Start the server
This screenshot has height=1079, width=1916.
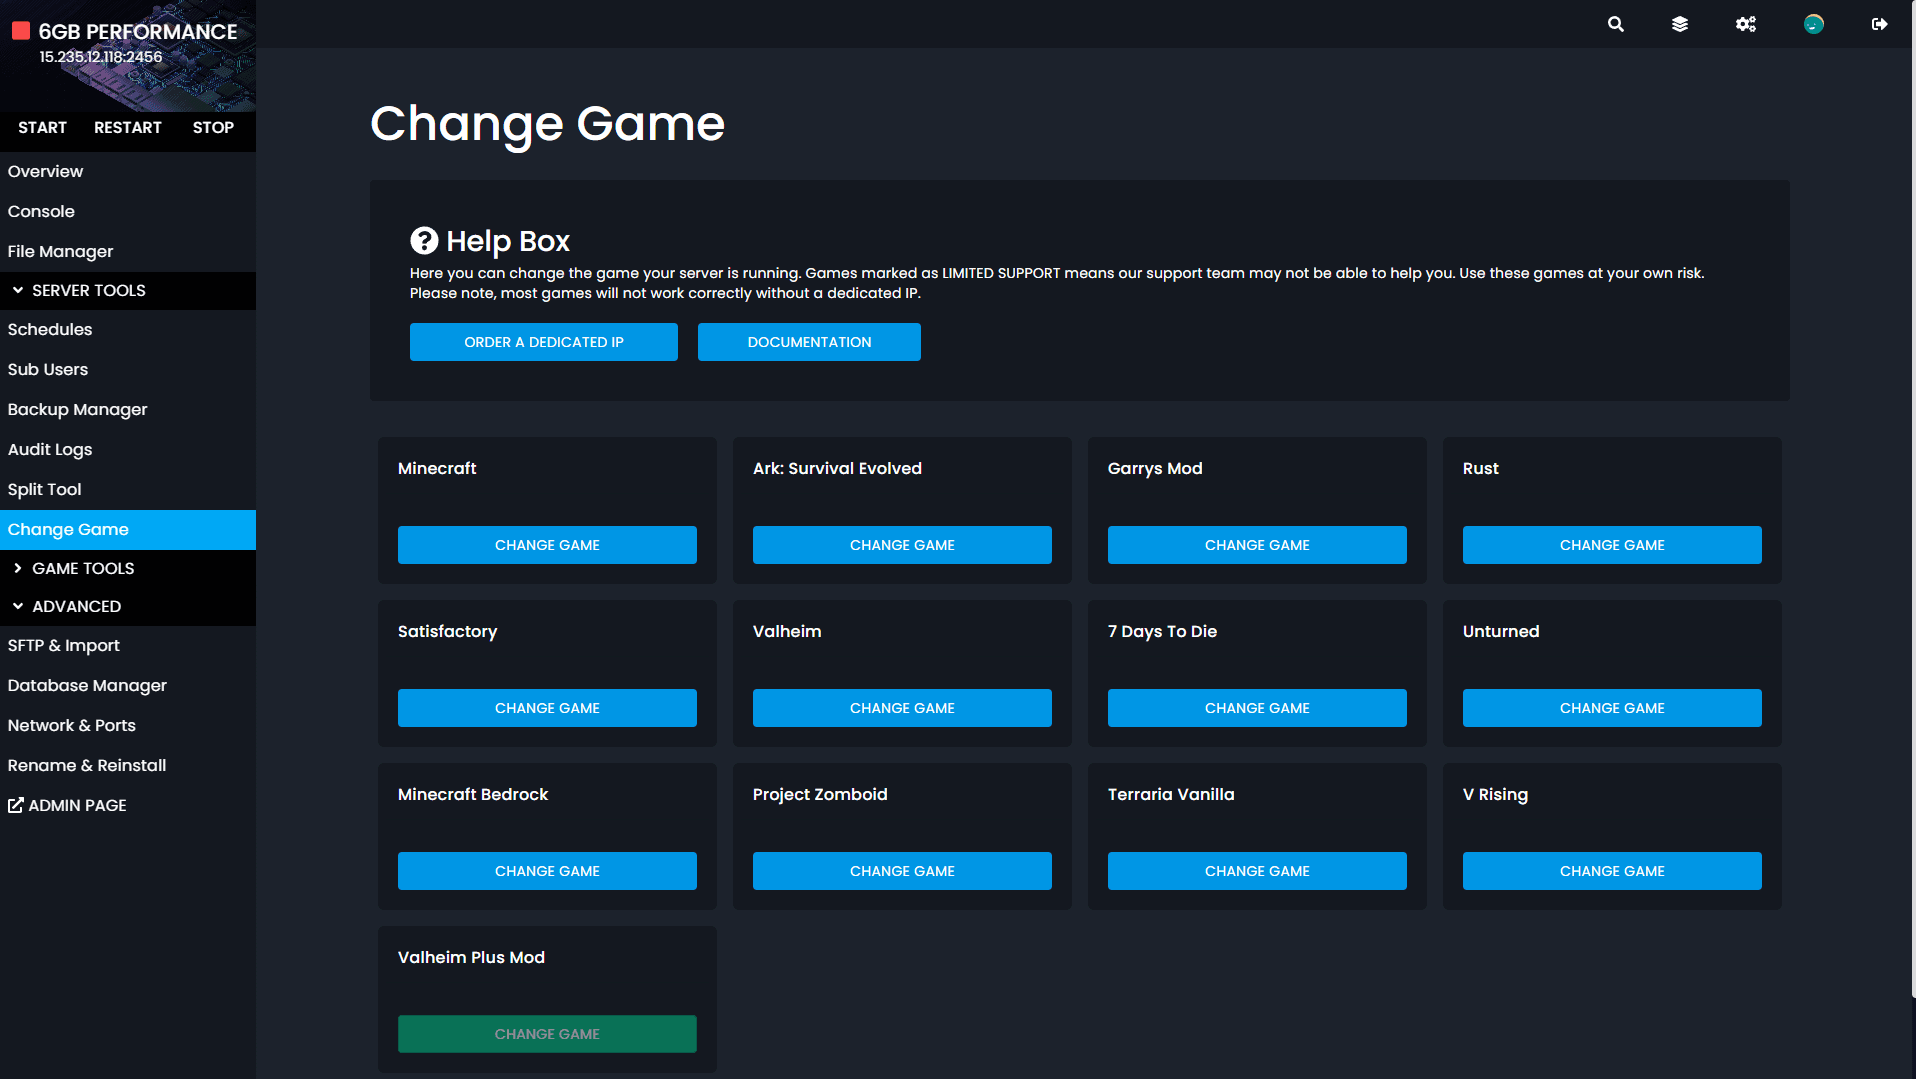42,128
